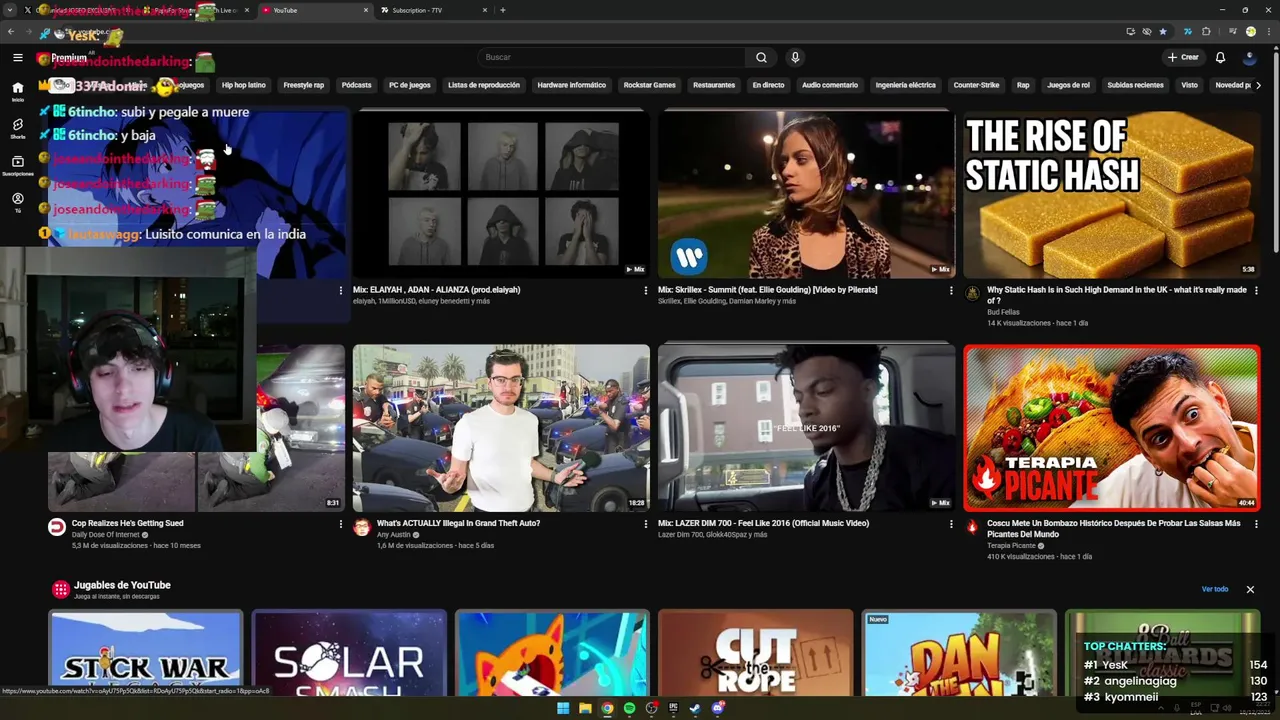This screenshot has height=720, width=1280.
Task: Visit the Terapia Picante channel name
Action: pyautogui.click(x=1012, y=545)
